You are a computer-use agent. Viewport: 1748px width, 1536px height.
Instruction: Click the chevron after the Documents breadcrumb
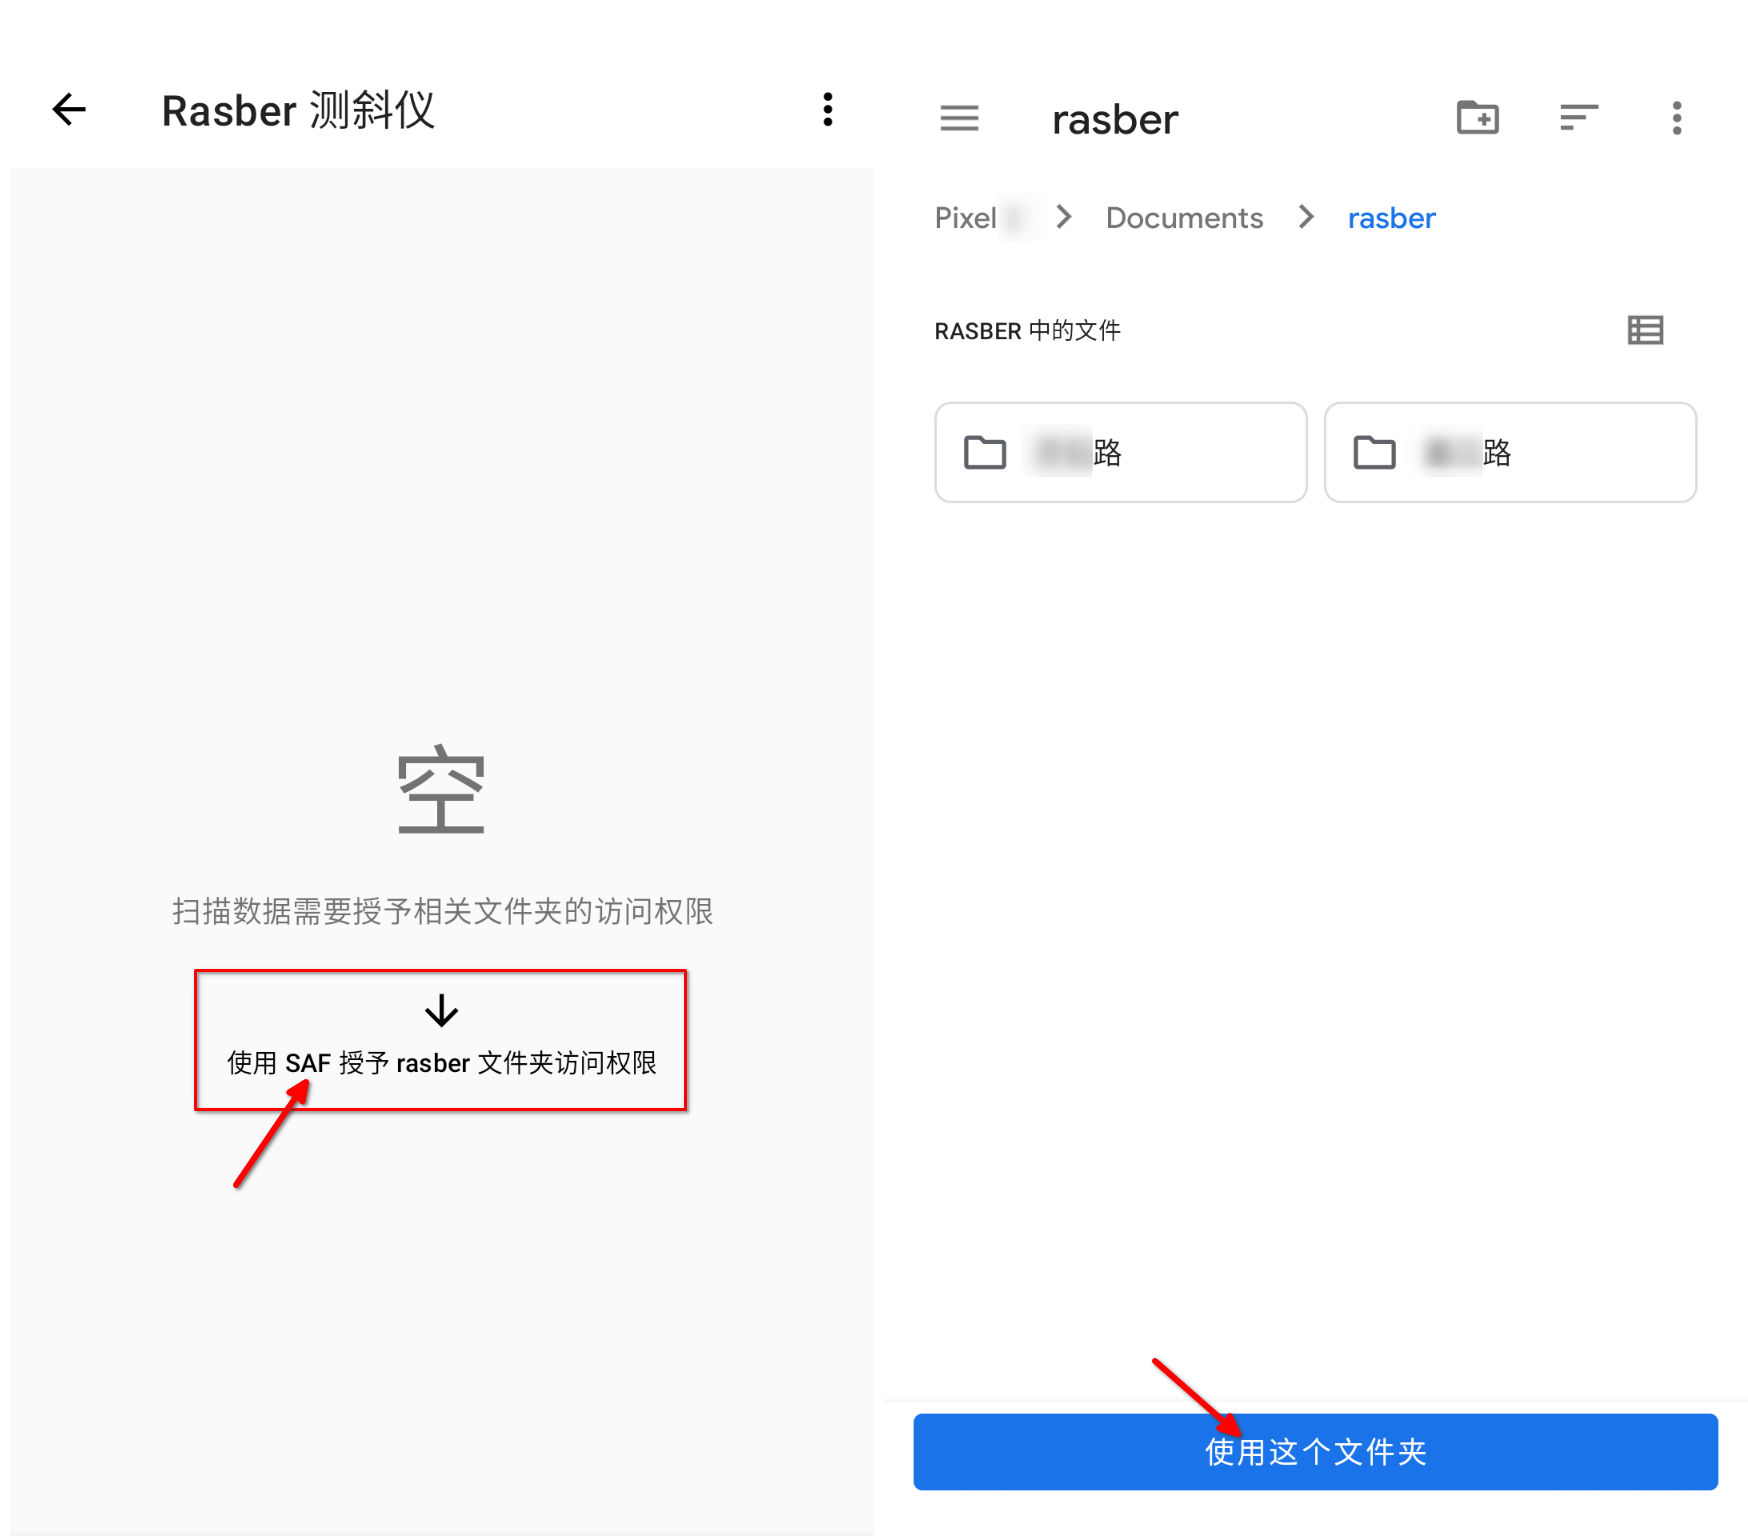point(1306,217)
